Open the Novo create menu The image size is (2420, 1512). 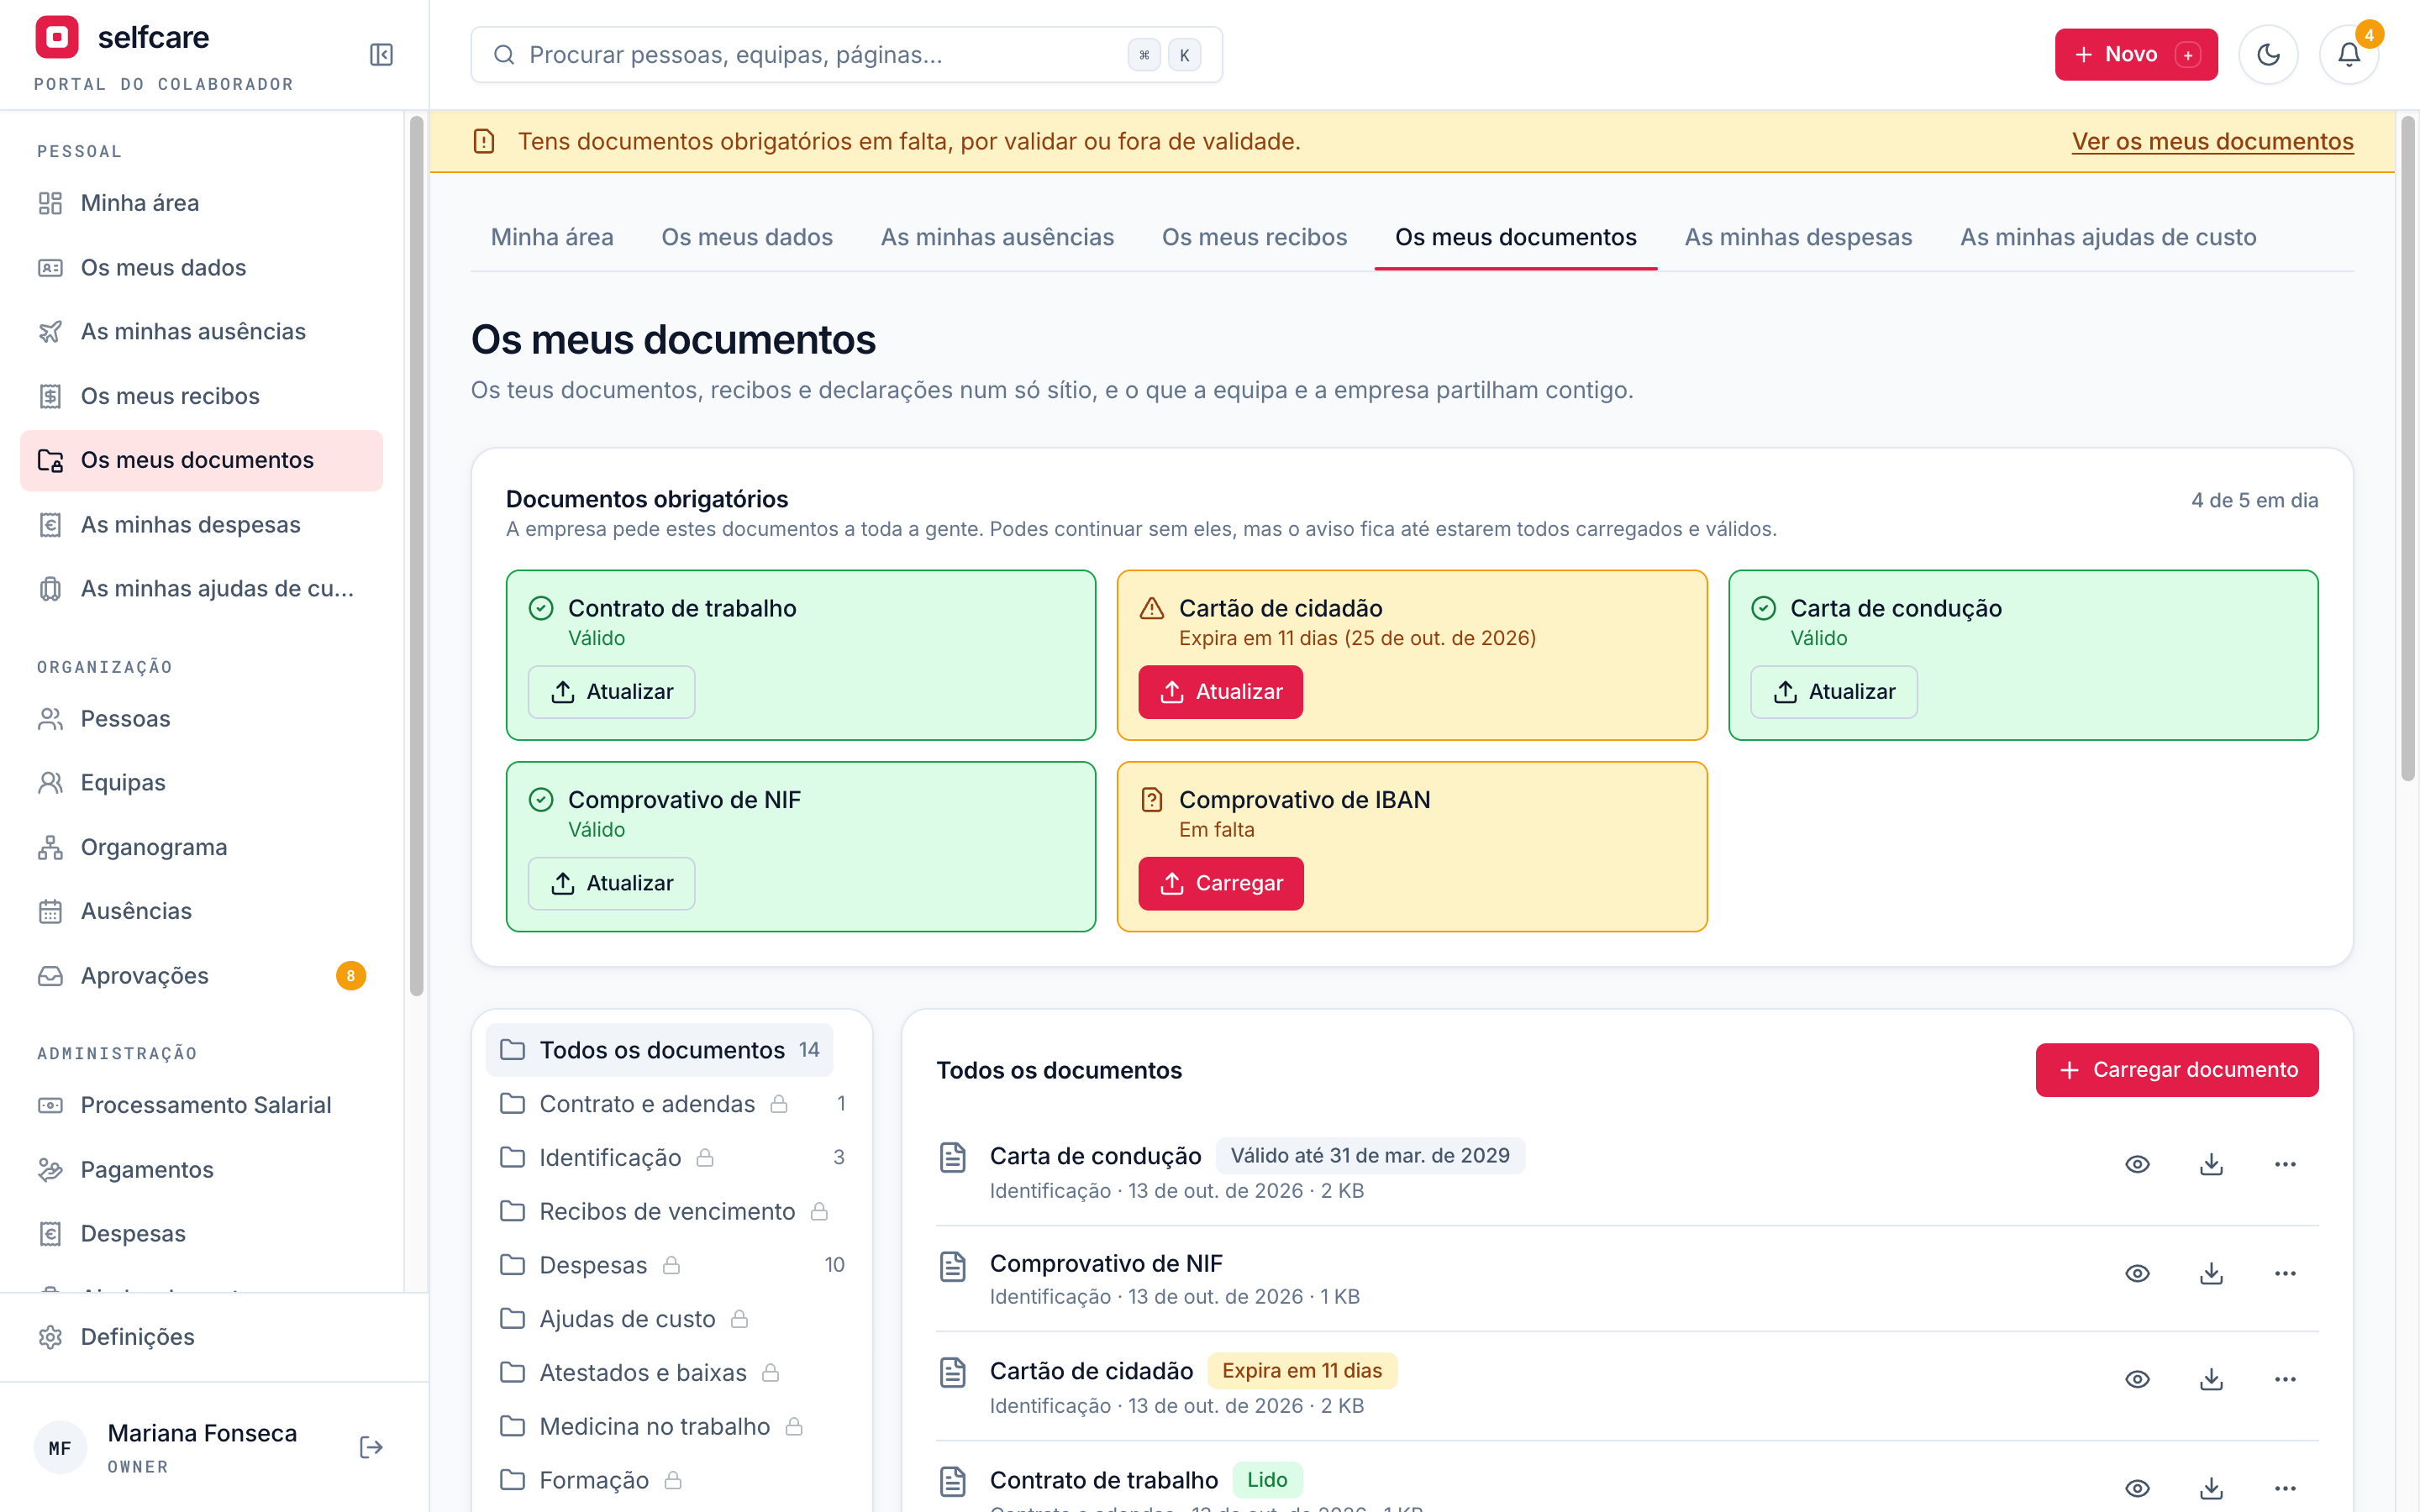(2136, 55)
